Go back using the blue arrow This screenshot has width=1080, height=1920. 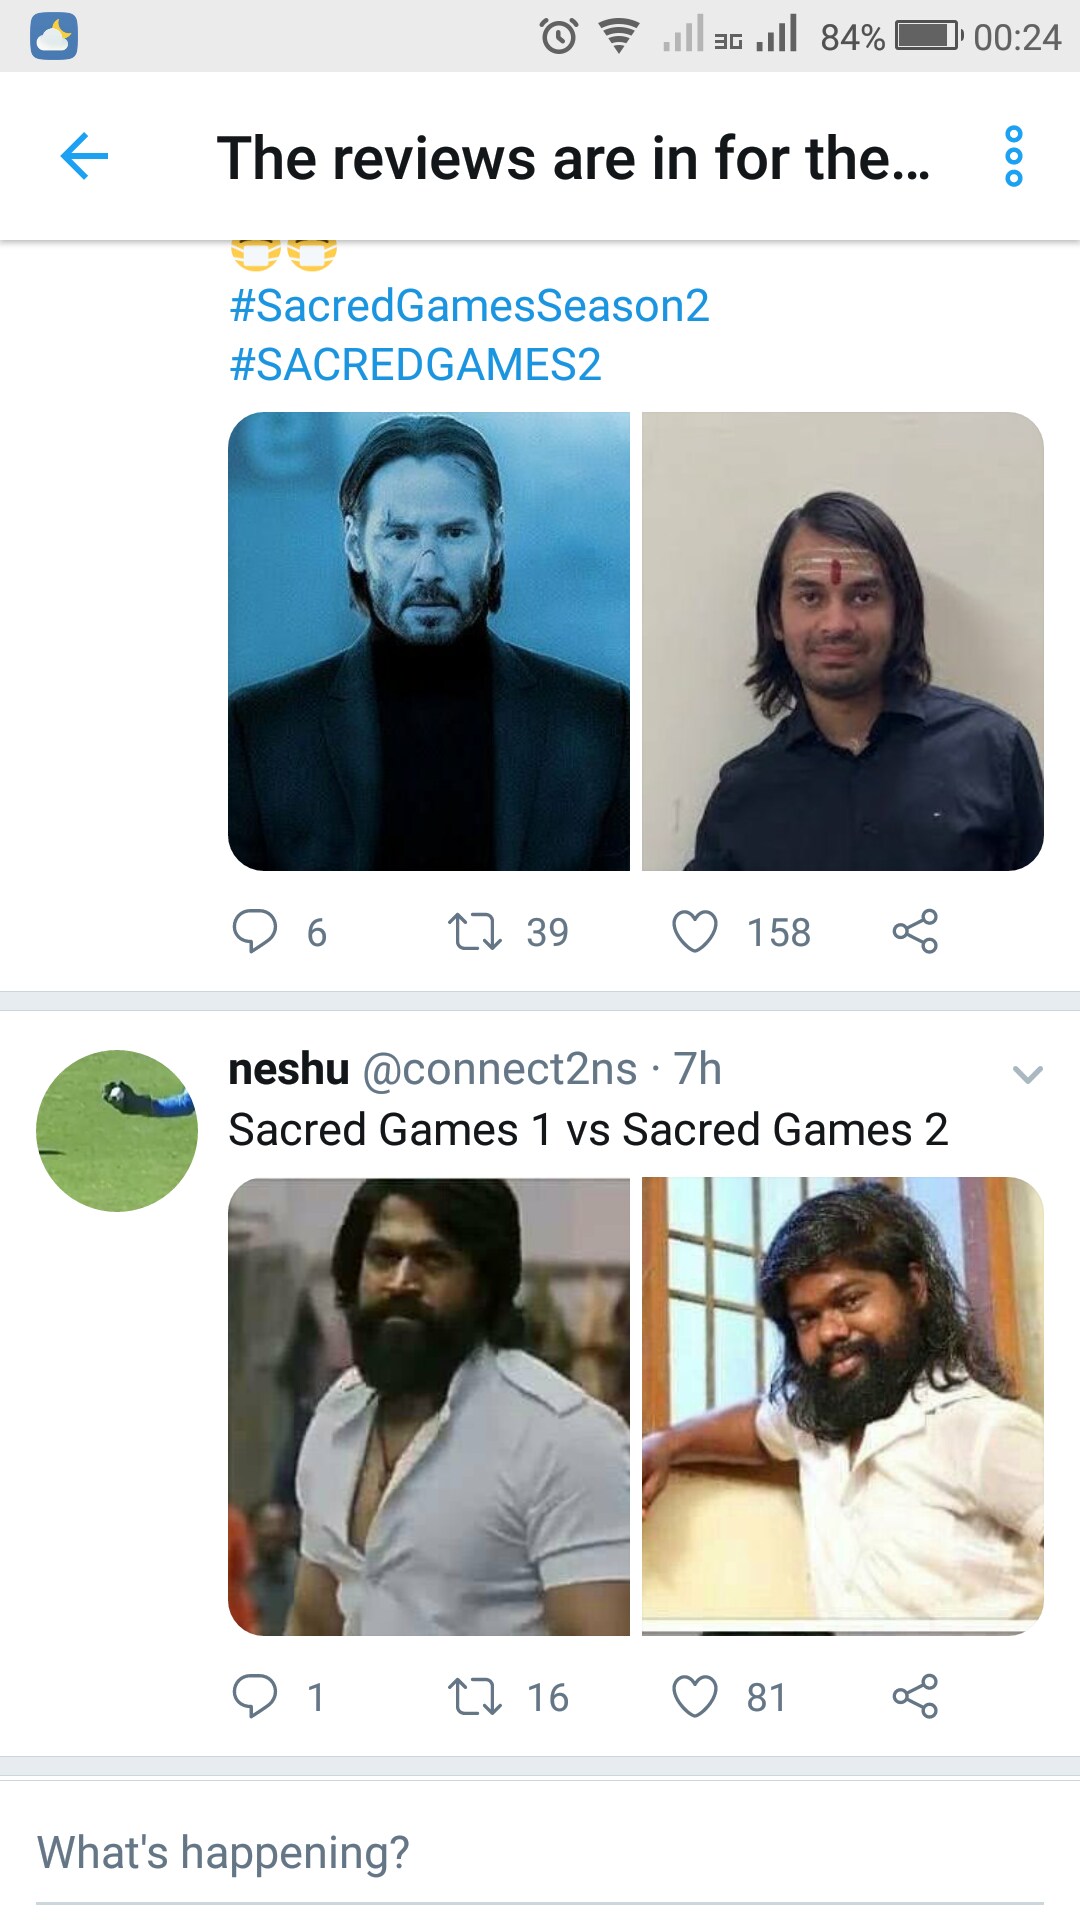pos(84,156)
